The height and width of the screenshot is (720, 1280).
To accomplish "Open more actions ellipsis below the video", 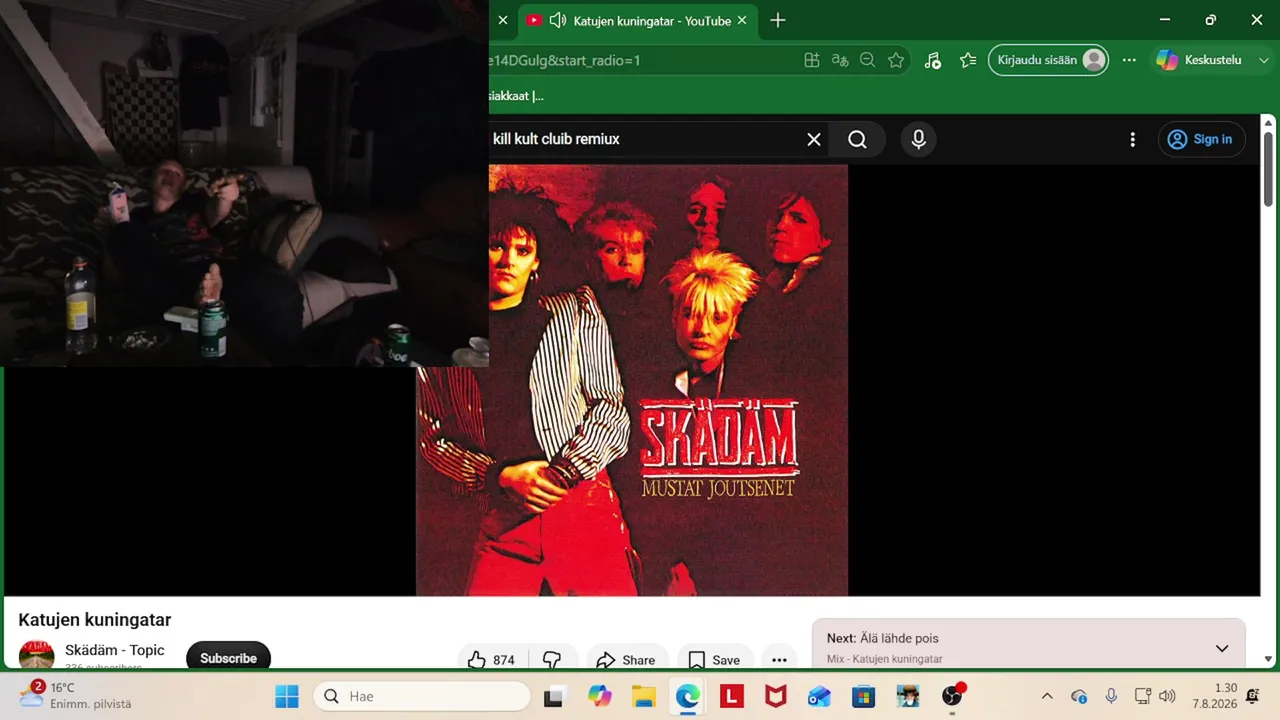I will 778,659.
